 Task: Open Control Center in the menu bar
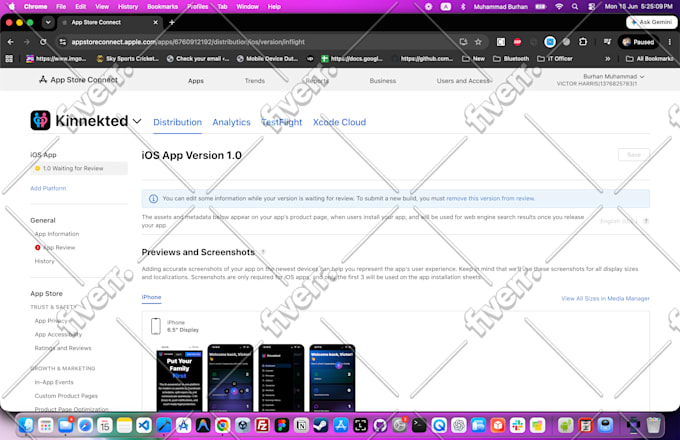[x=591, y=7]
